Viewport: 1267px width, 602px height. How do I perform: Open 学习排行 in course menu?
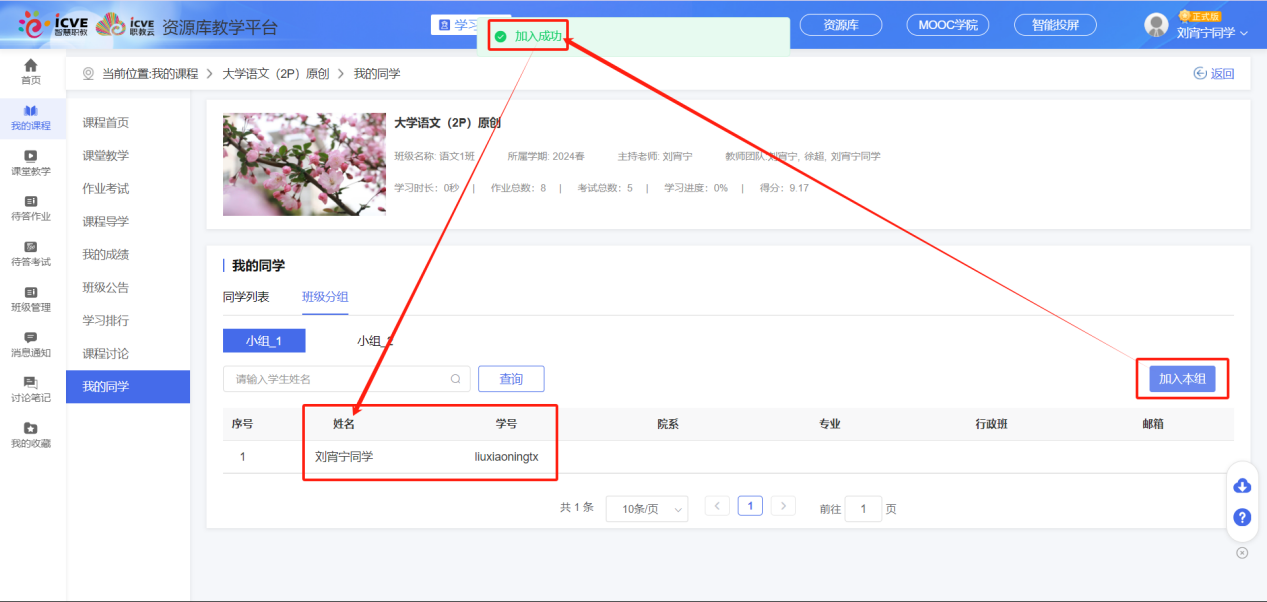click(105, 321)
